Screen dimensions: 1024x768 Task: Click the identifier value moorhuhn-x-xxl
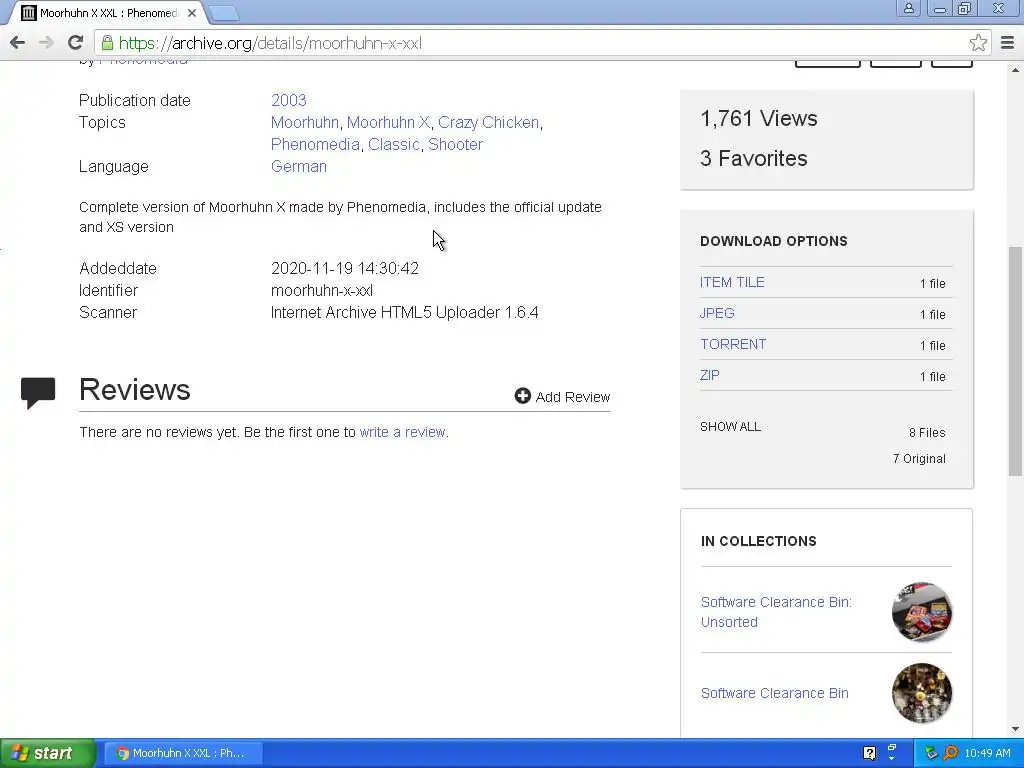pos(321,291)
